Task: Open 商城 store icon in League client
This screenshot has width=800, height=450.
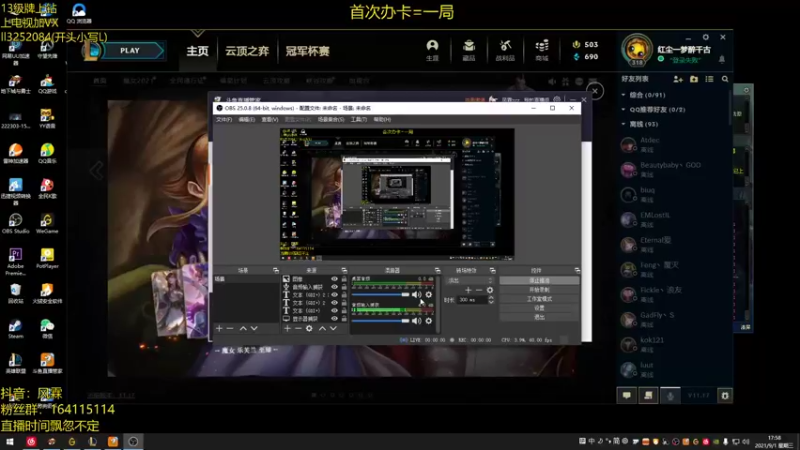Action: coord(542,51)
